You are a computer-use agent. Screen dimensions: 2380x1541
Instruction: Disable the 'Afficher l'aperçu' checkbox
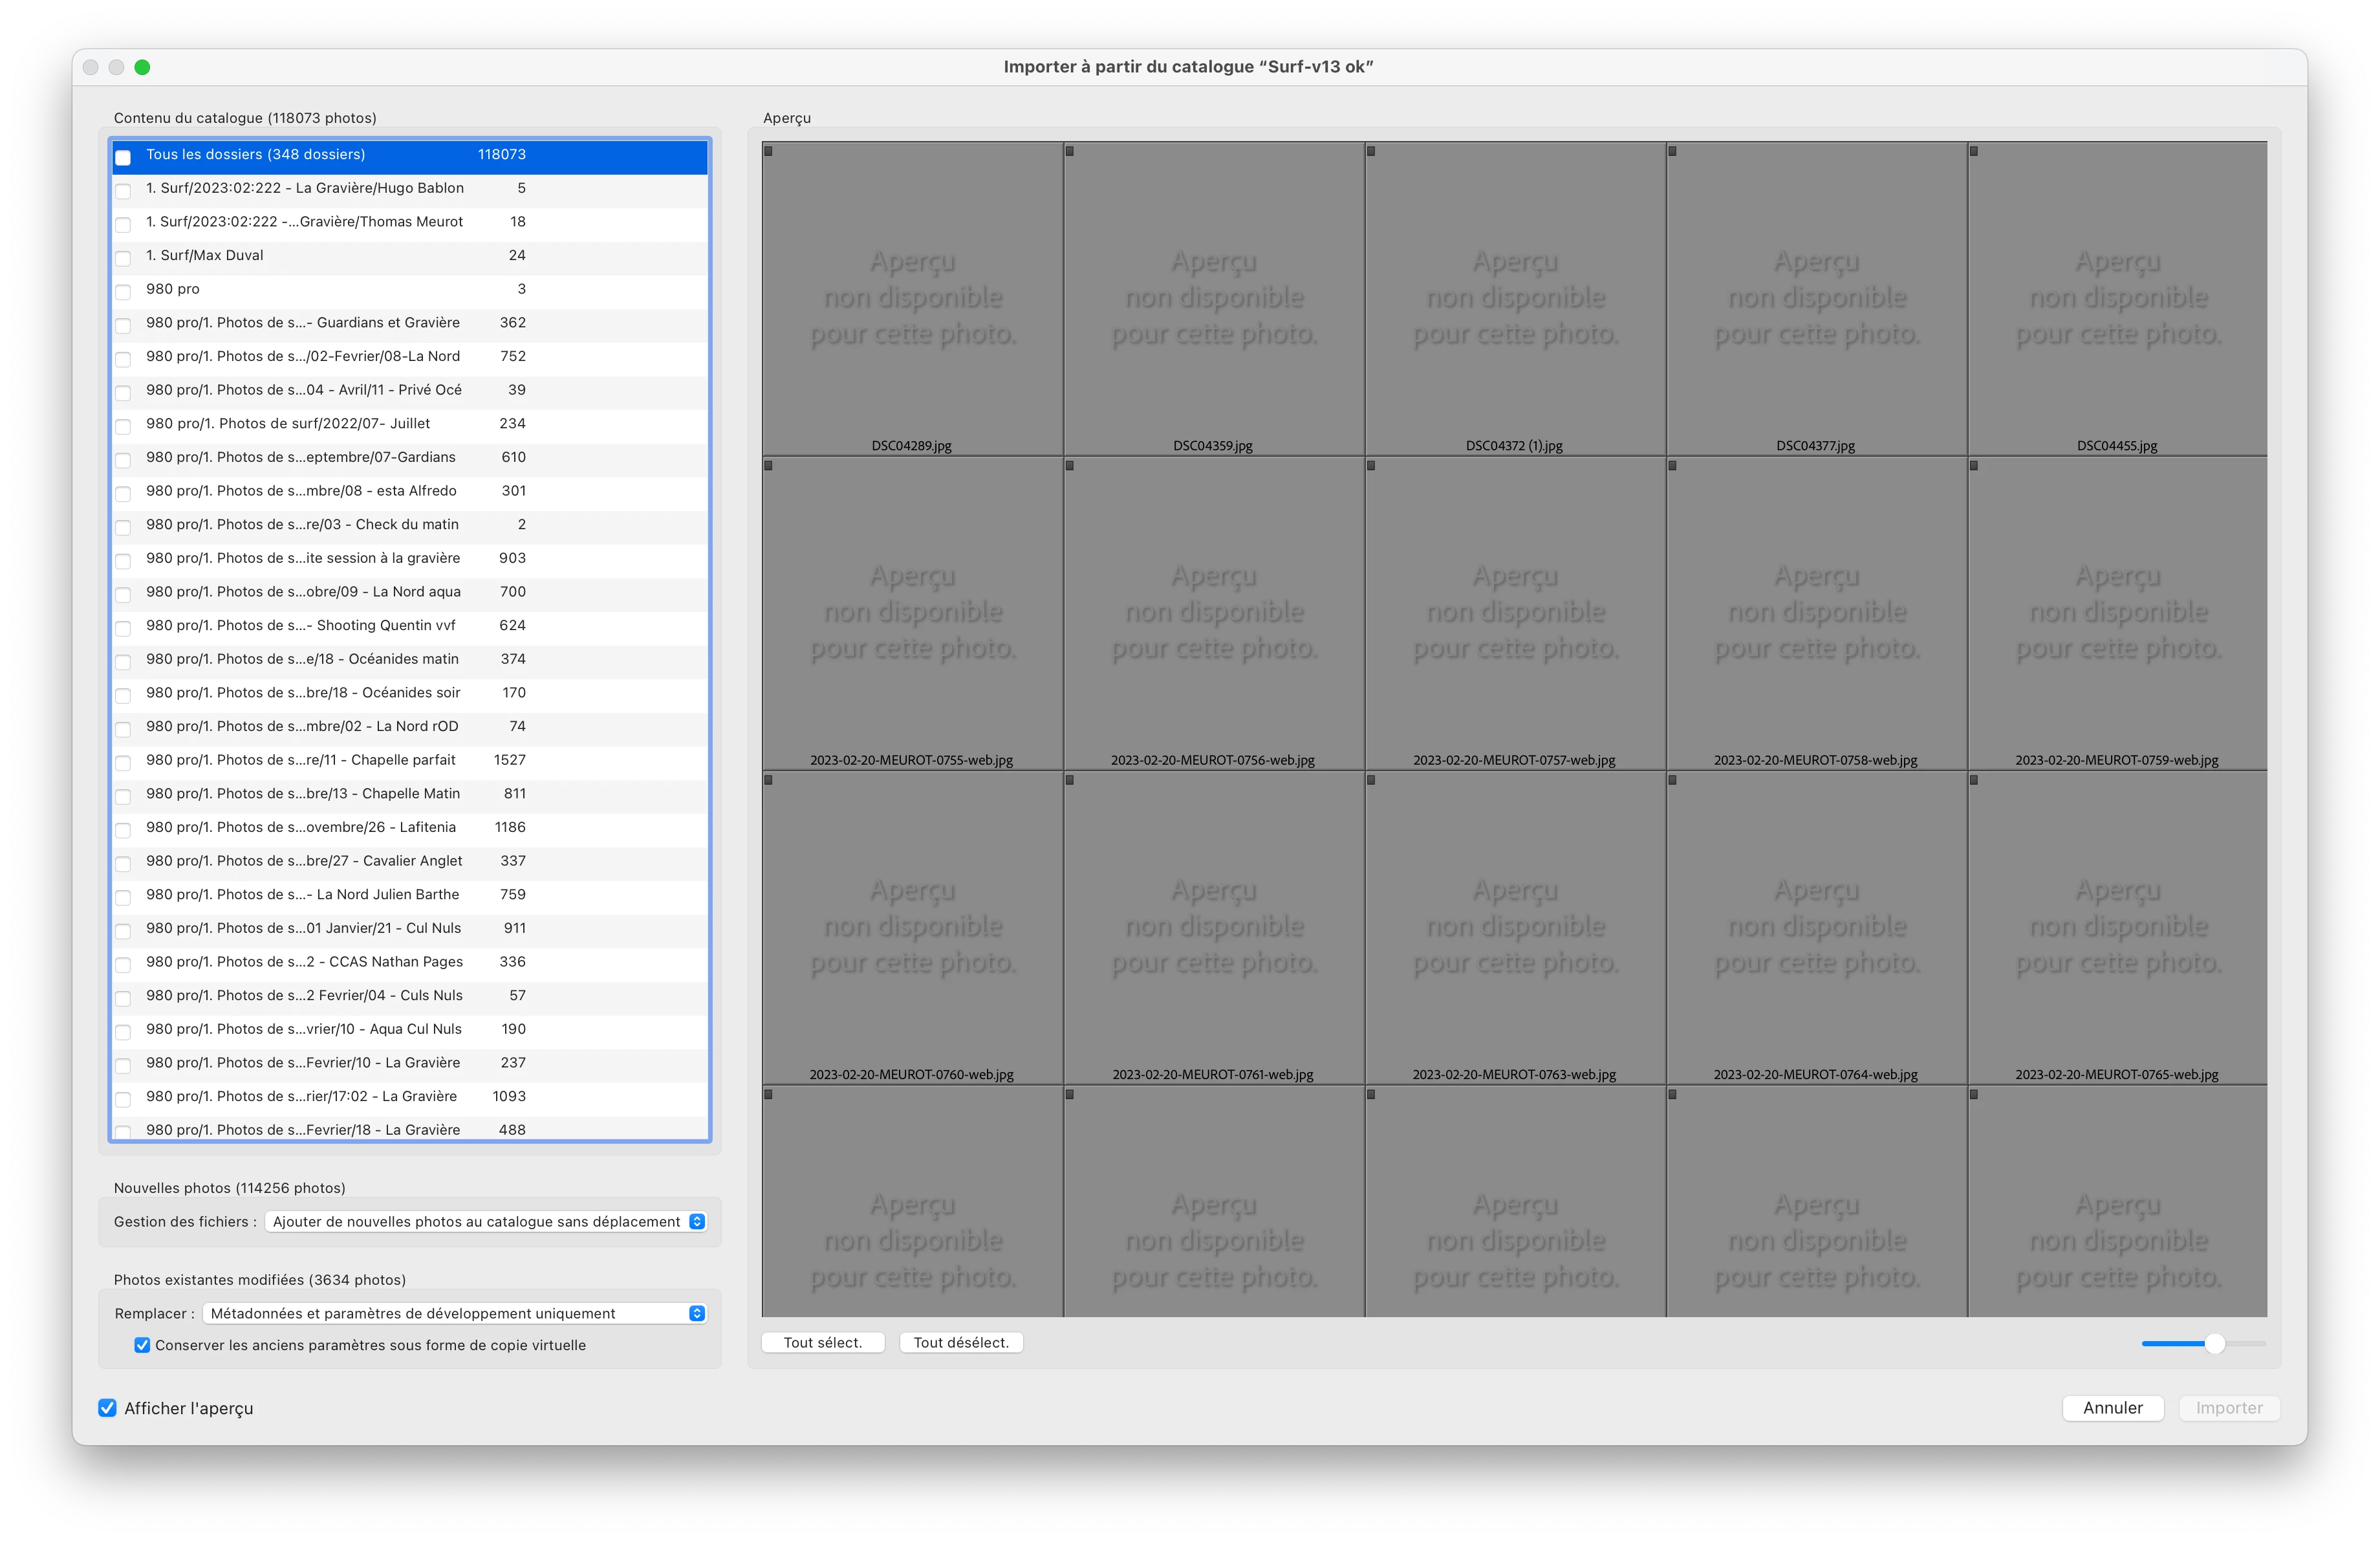pos(107,1408)
